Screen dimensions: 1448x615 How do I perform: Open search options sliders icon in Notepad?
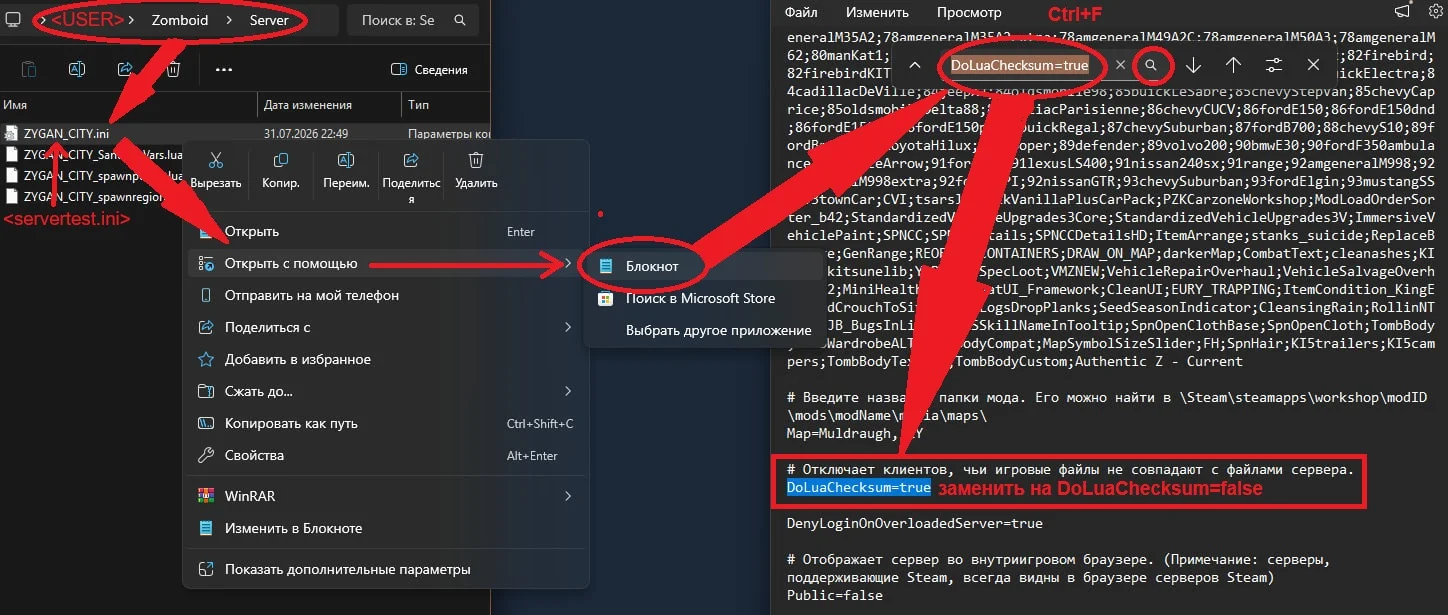(1273, 65)
